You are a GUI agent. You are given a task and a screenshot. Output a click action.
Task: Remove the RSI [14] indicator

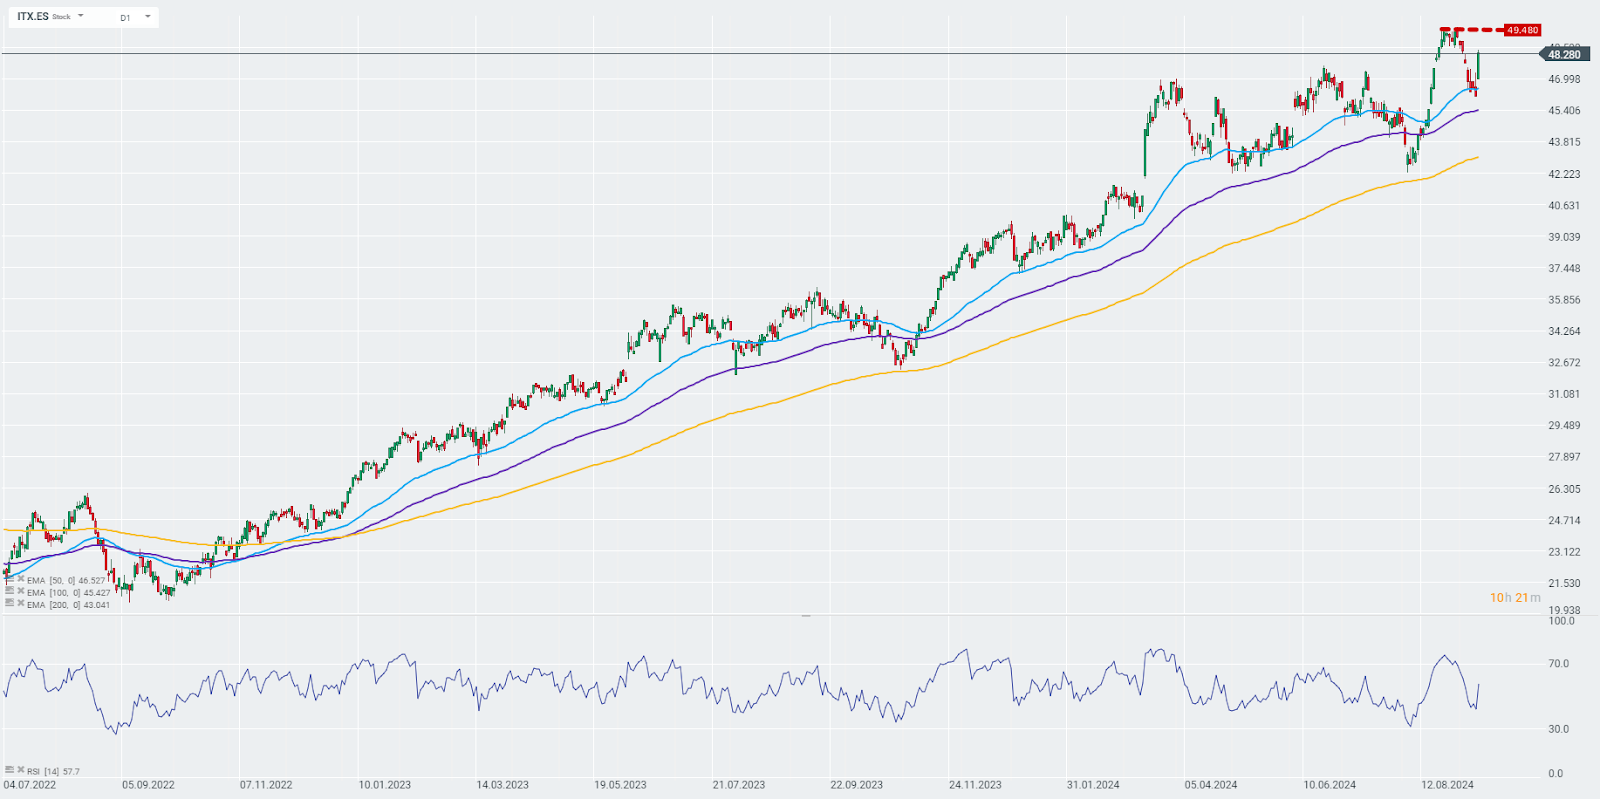20,770
